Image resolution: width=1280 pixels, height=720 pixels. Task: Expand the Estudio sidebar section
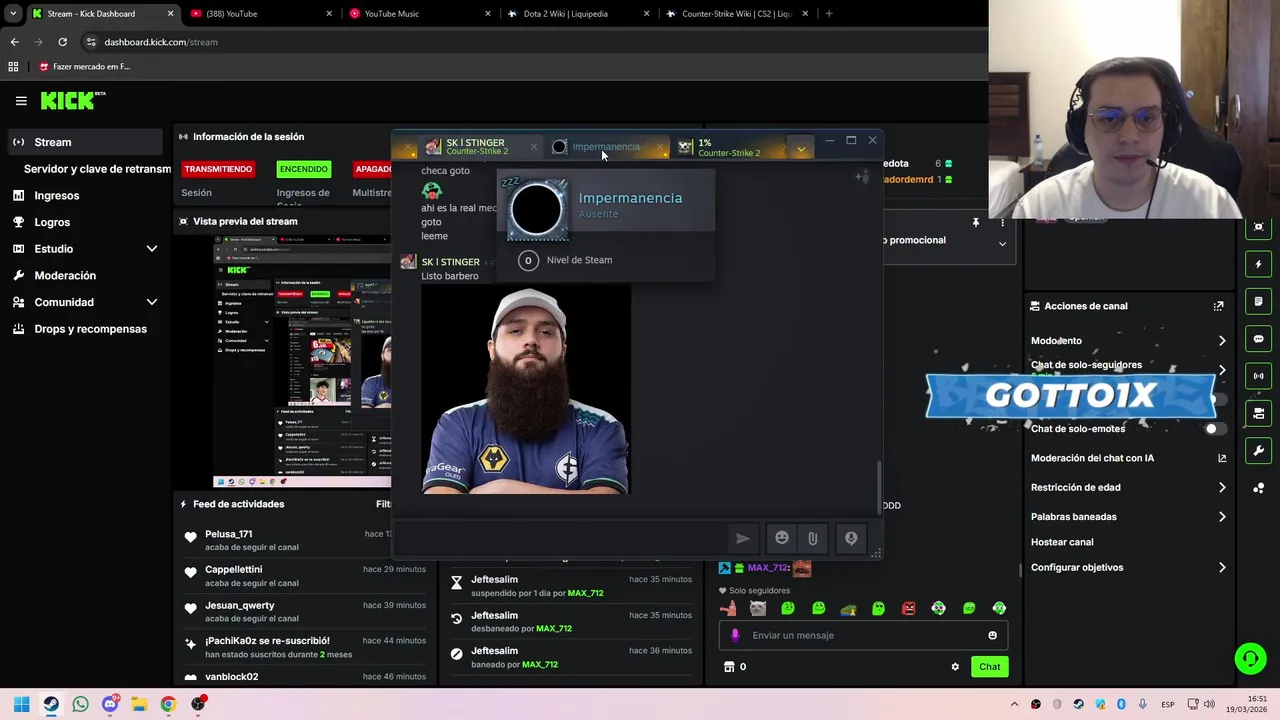click(x=85, y=249)
